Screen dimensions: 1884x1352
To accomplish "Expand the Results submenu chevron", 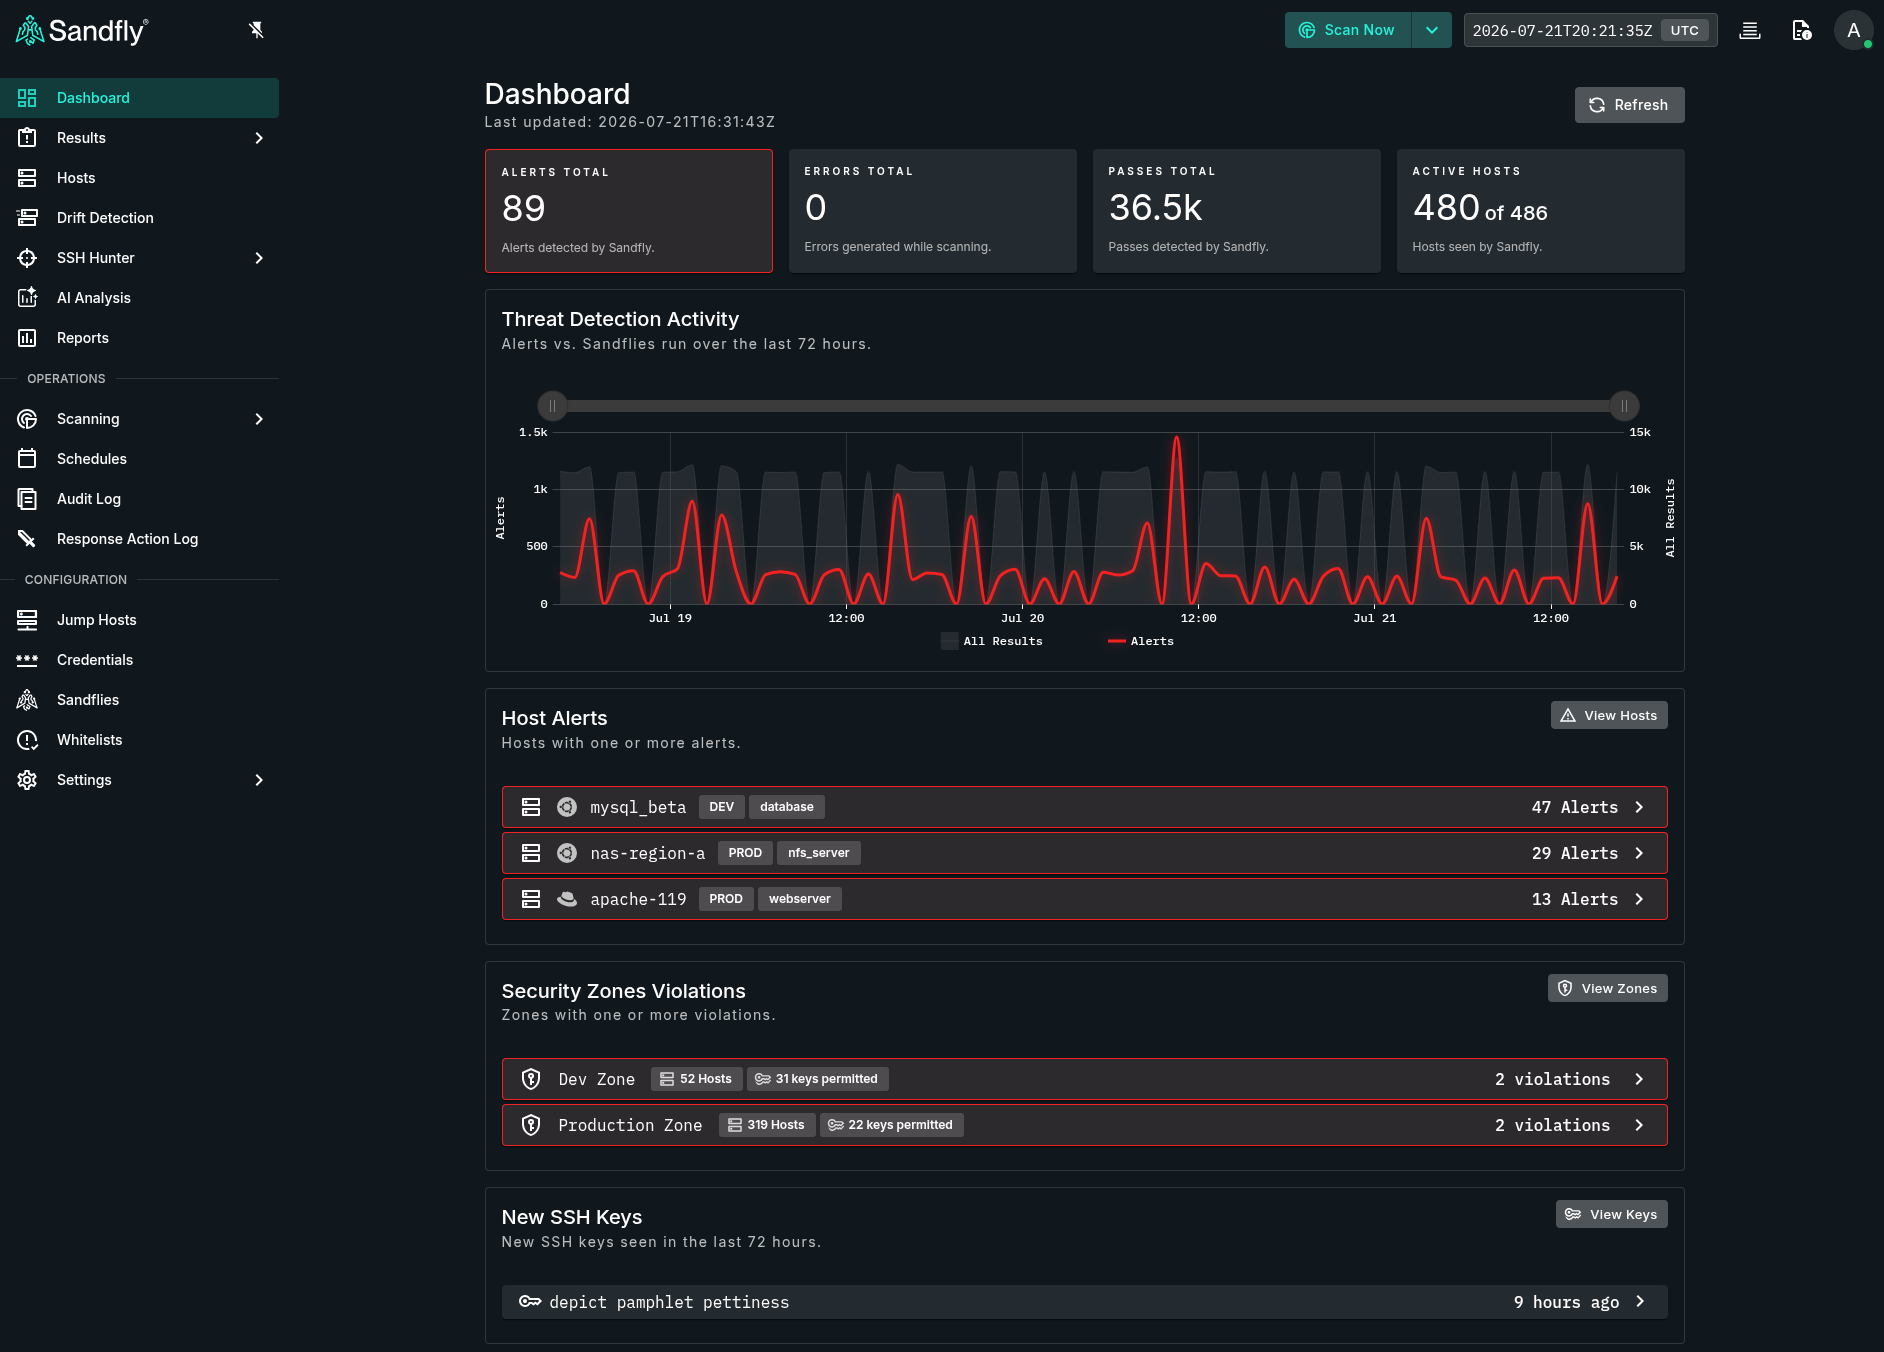I will tap(259, 138).
